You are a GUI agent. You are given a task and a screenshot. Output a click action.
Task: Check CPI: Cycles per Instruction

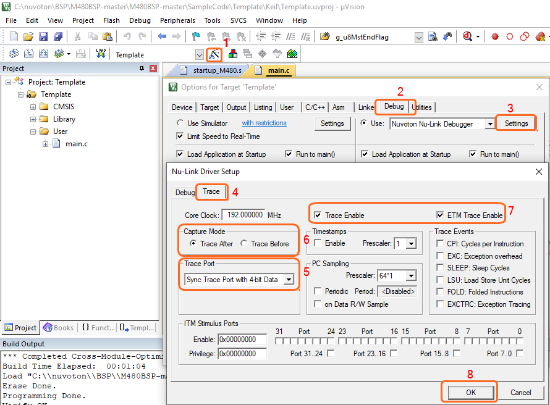[440, 243]
